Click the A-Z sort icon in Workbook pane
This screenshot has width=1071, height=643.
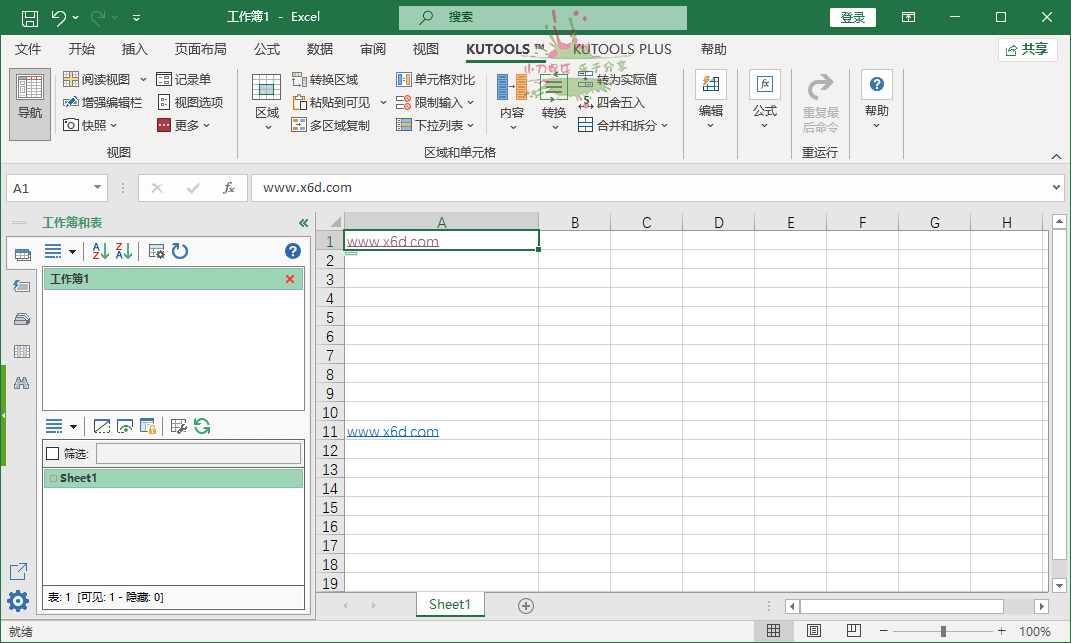[100, 251]
